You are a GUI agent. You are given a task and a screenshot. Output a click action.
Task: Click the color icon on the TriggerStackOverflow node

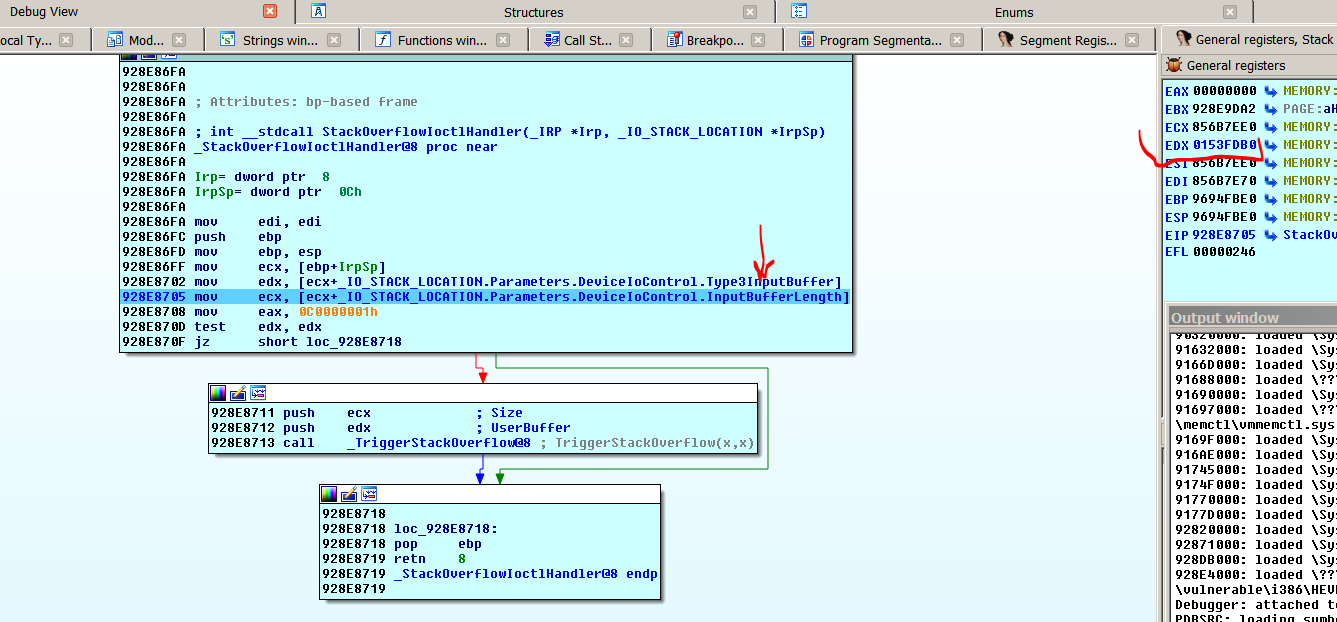(218, 393)
